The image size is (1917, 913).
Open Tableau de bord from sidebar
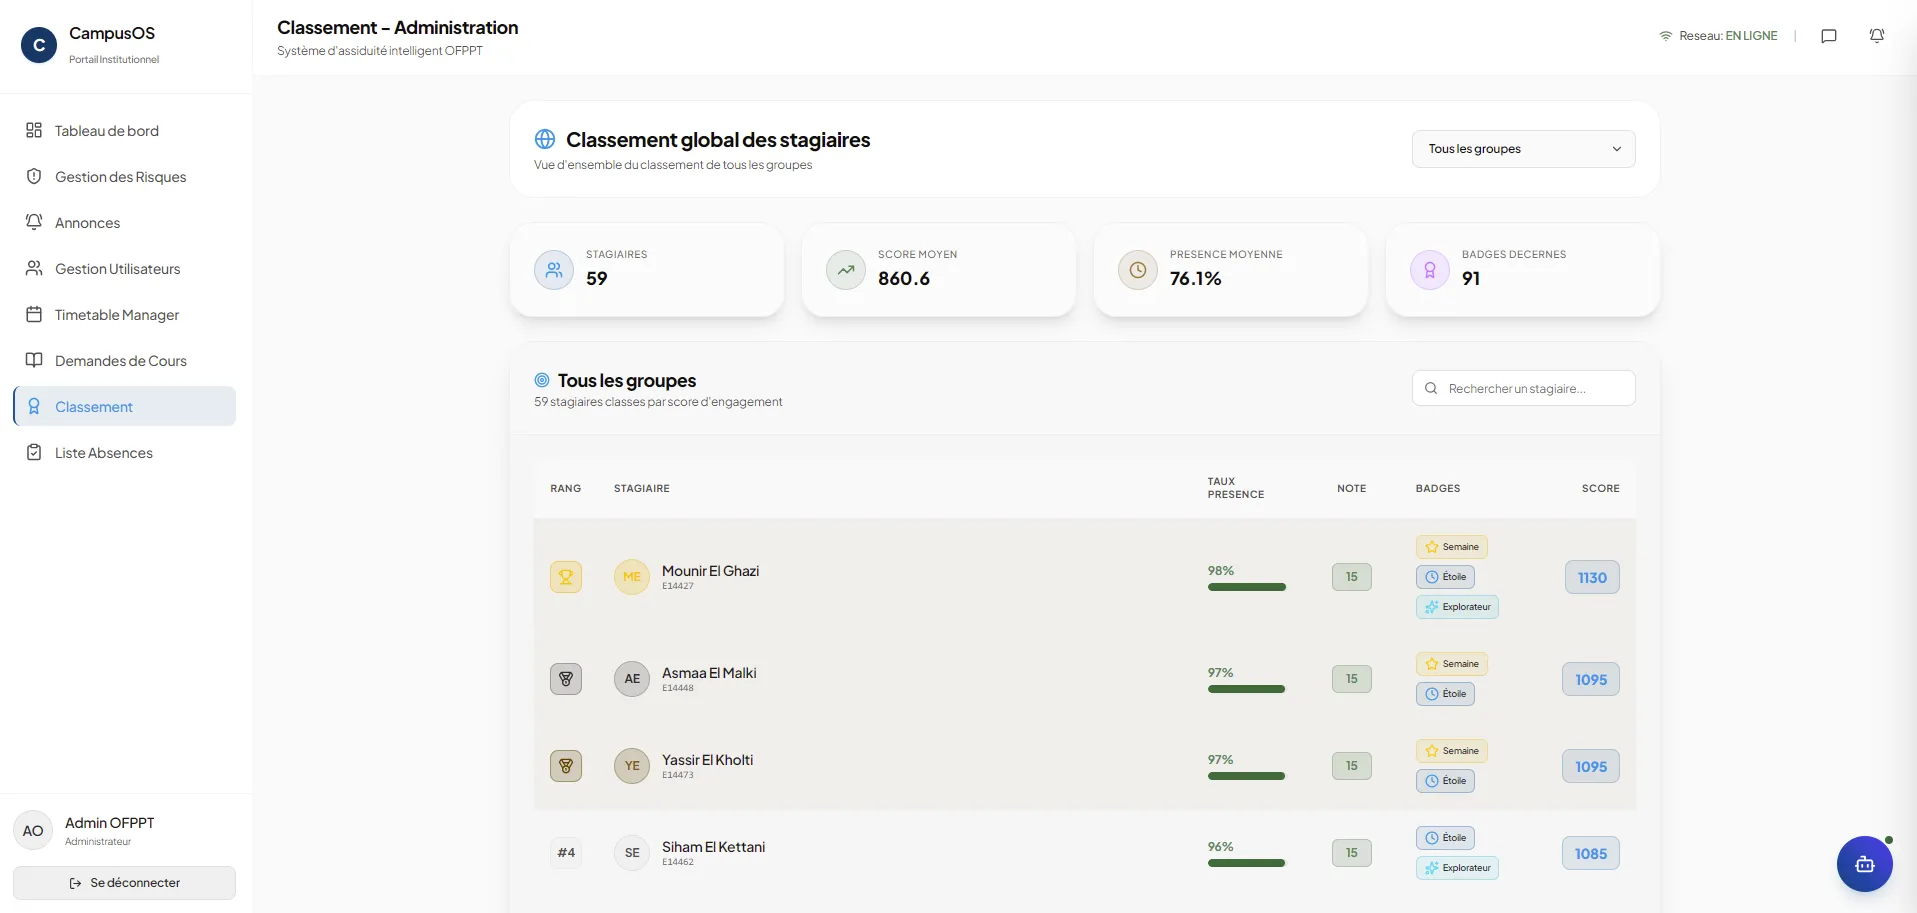coord(125,131)
